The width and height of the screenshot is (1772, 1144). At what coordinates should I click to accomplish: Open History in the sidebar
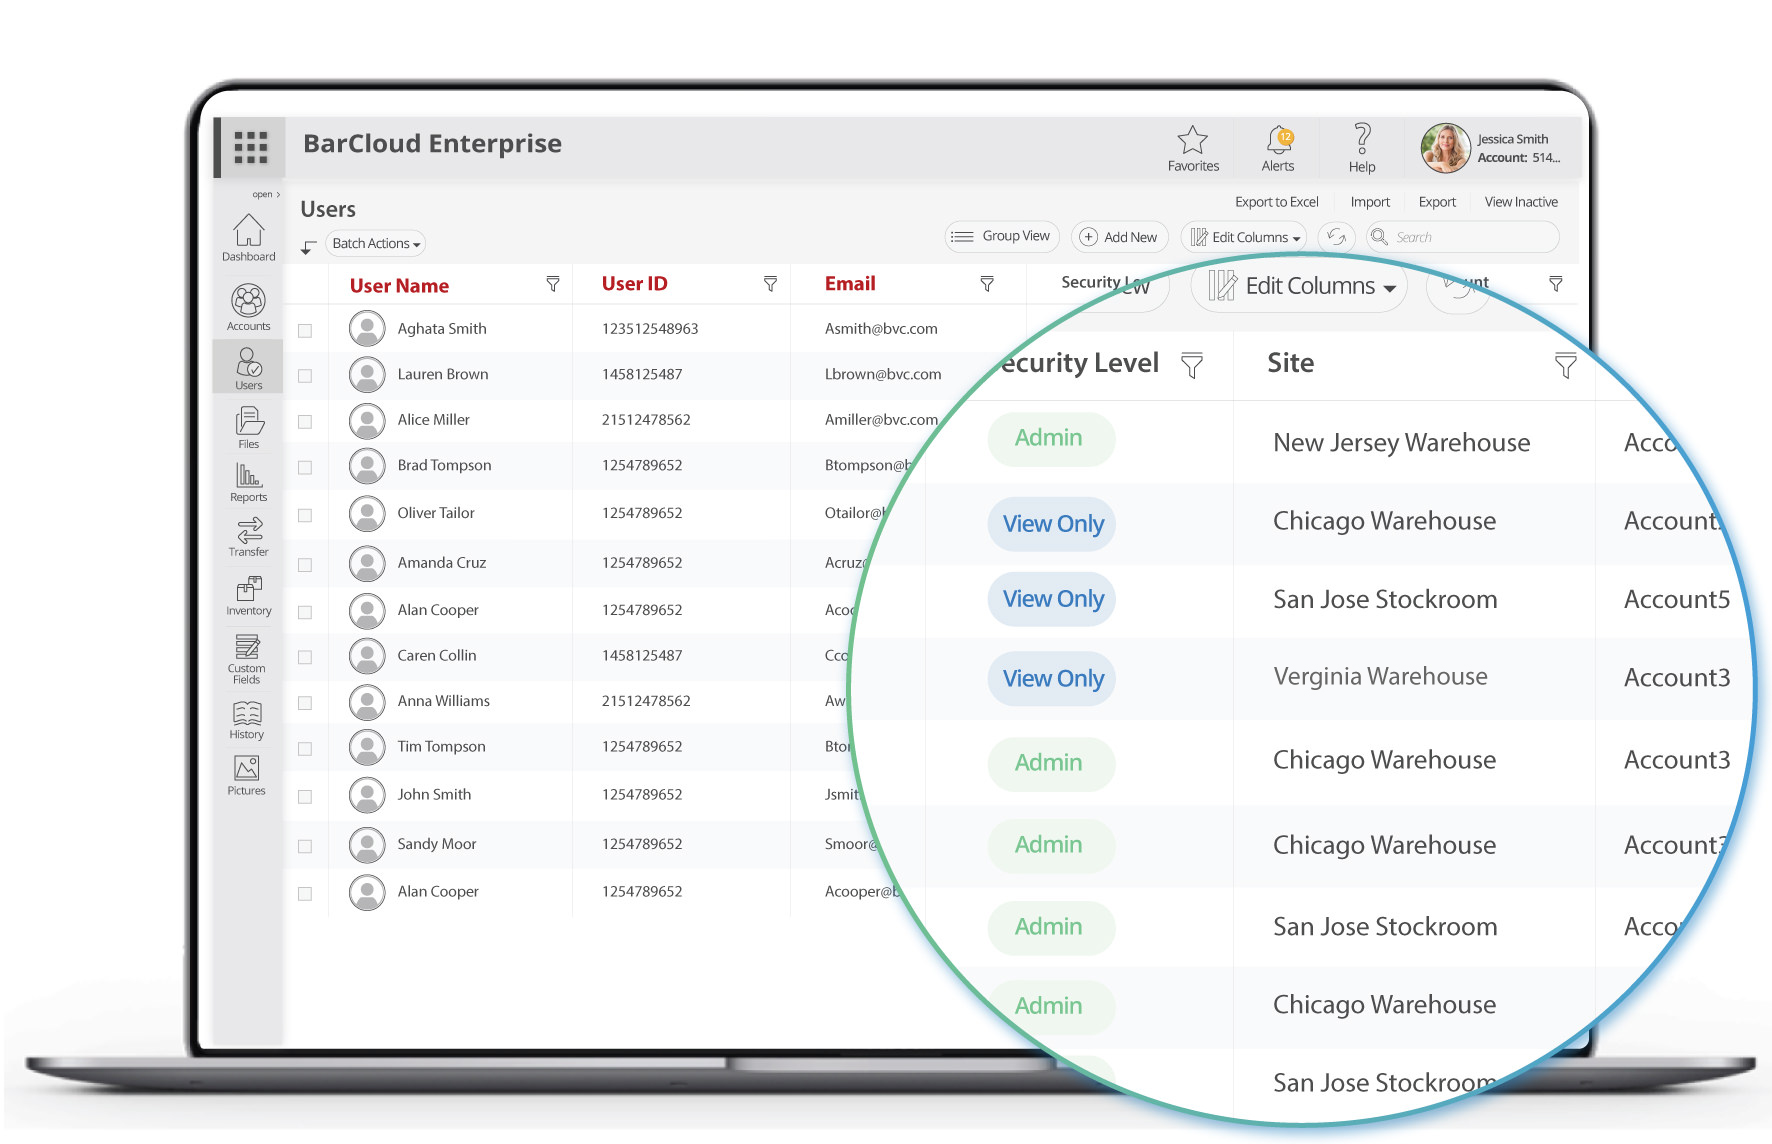[247, 720]
